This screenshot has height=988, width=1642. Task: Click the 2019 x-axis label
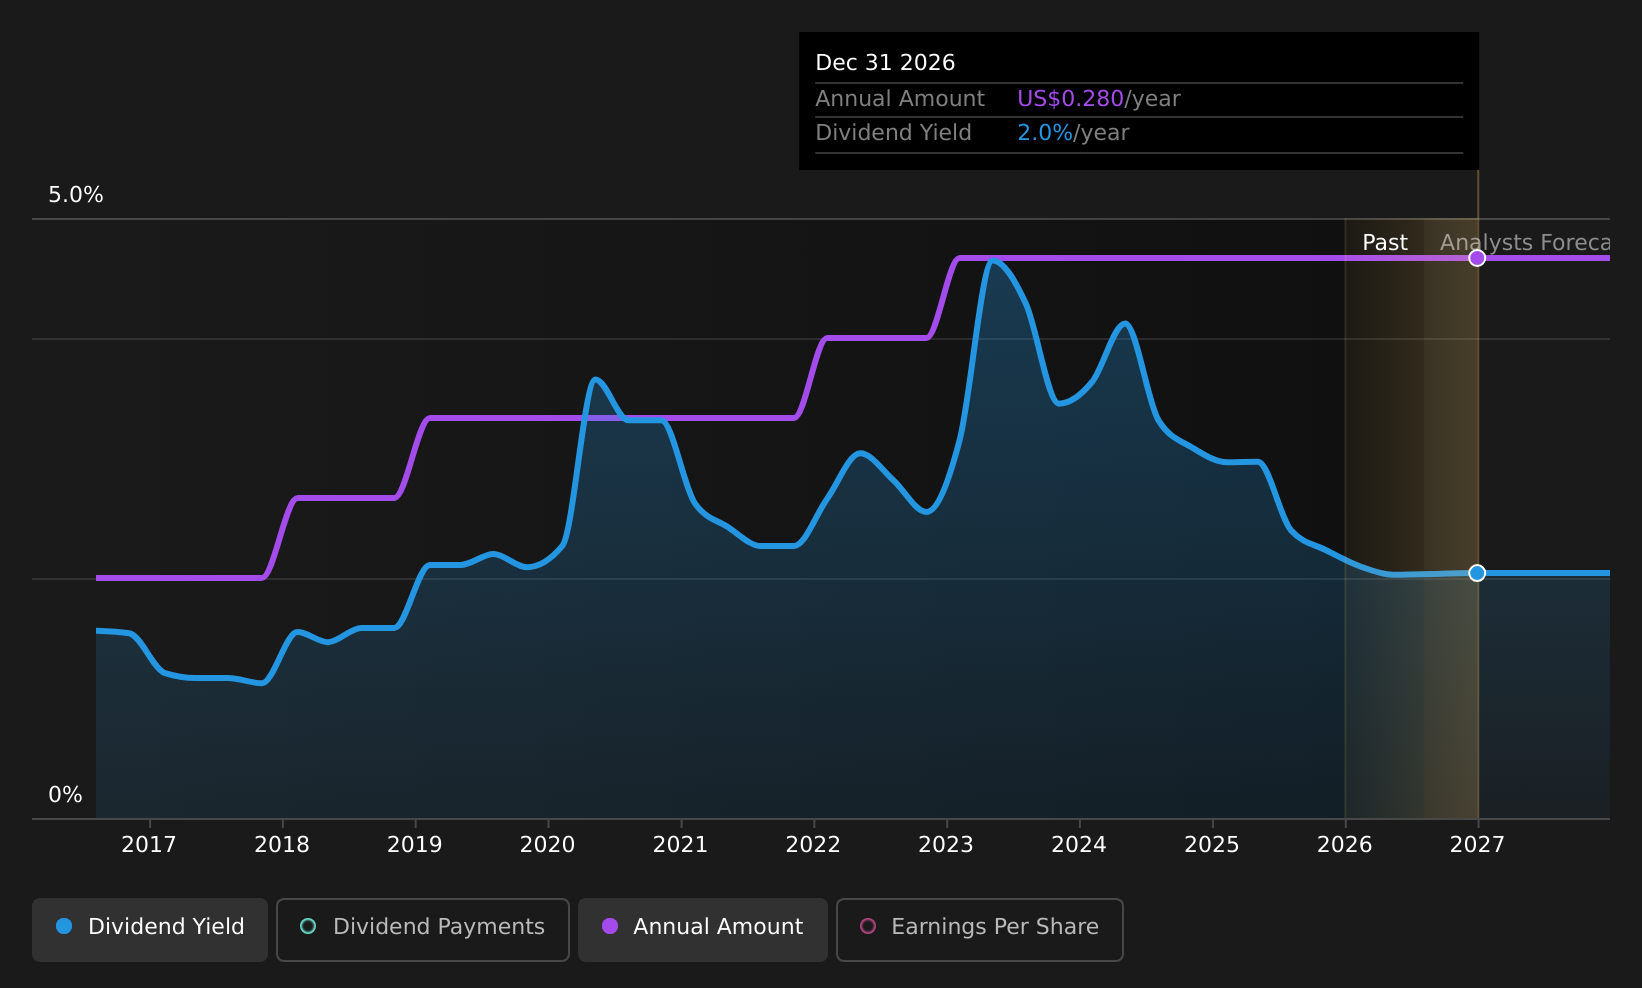click(x=415, y=845)
